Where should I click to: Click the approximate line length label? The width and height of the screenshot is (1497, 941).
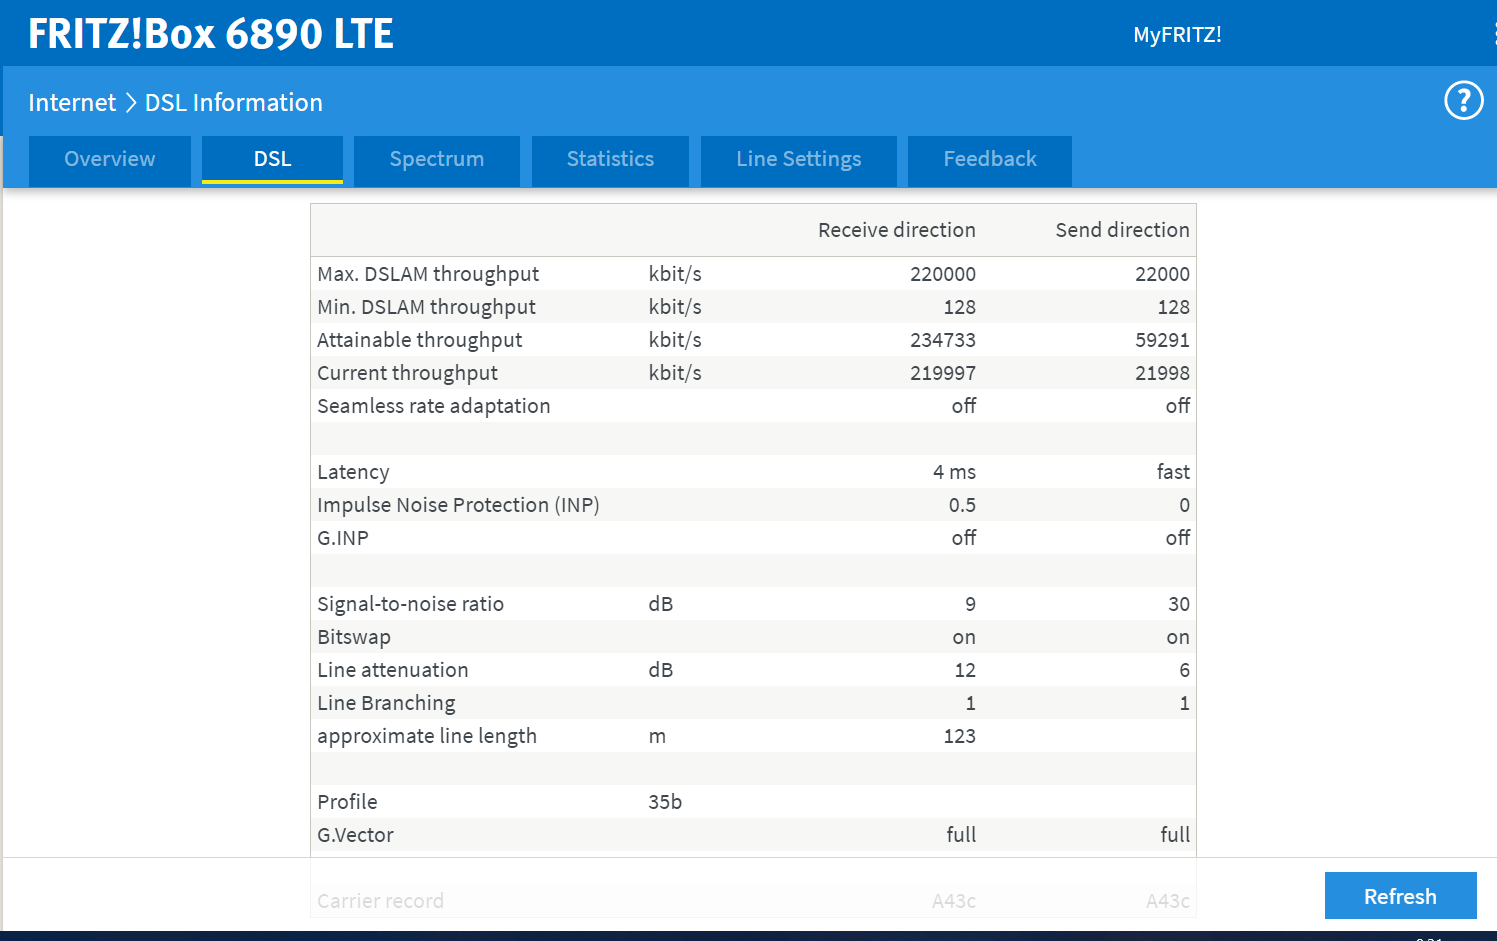(x=427, y=736)
